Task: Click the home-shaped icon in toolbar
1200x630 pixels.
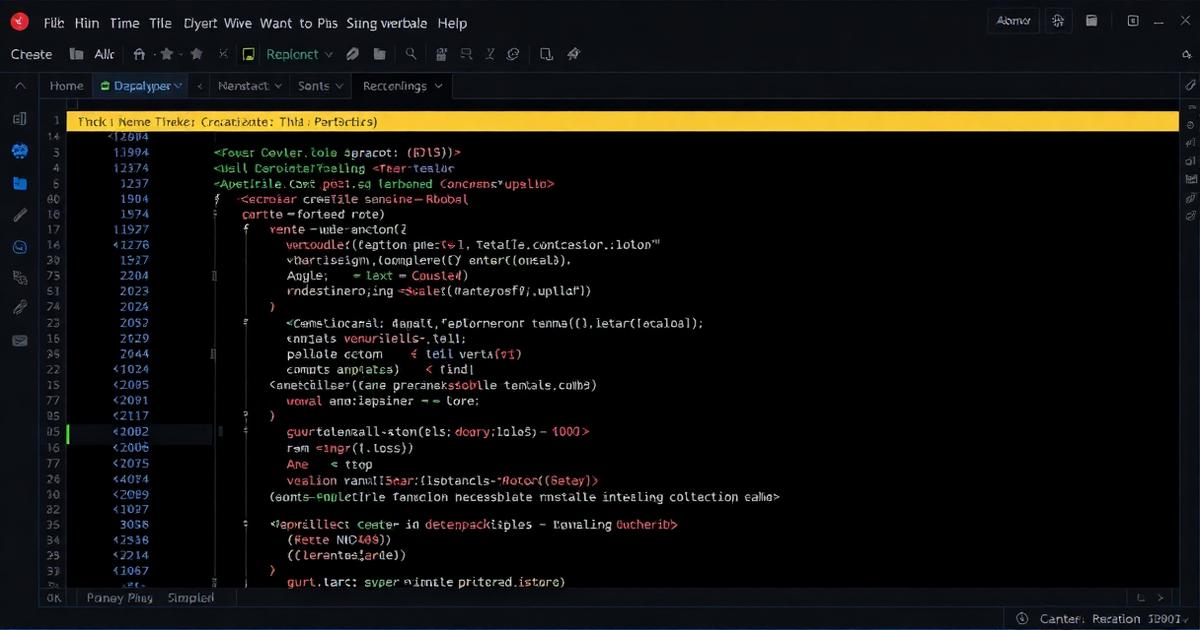Action: point(139,54)
